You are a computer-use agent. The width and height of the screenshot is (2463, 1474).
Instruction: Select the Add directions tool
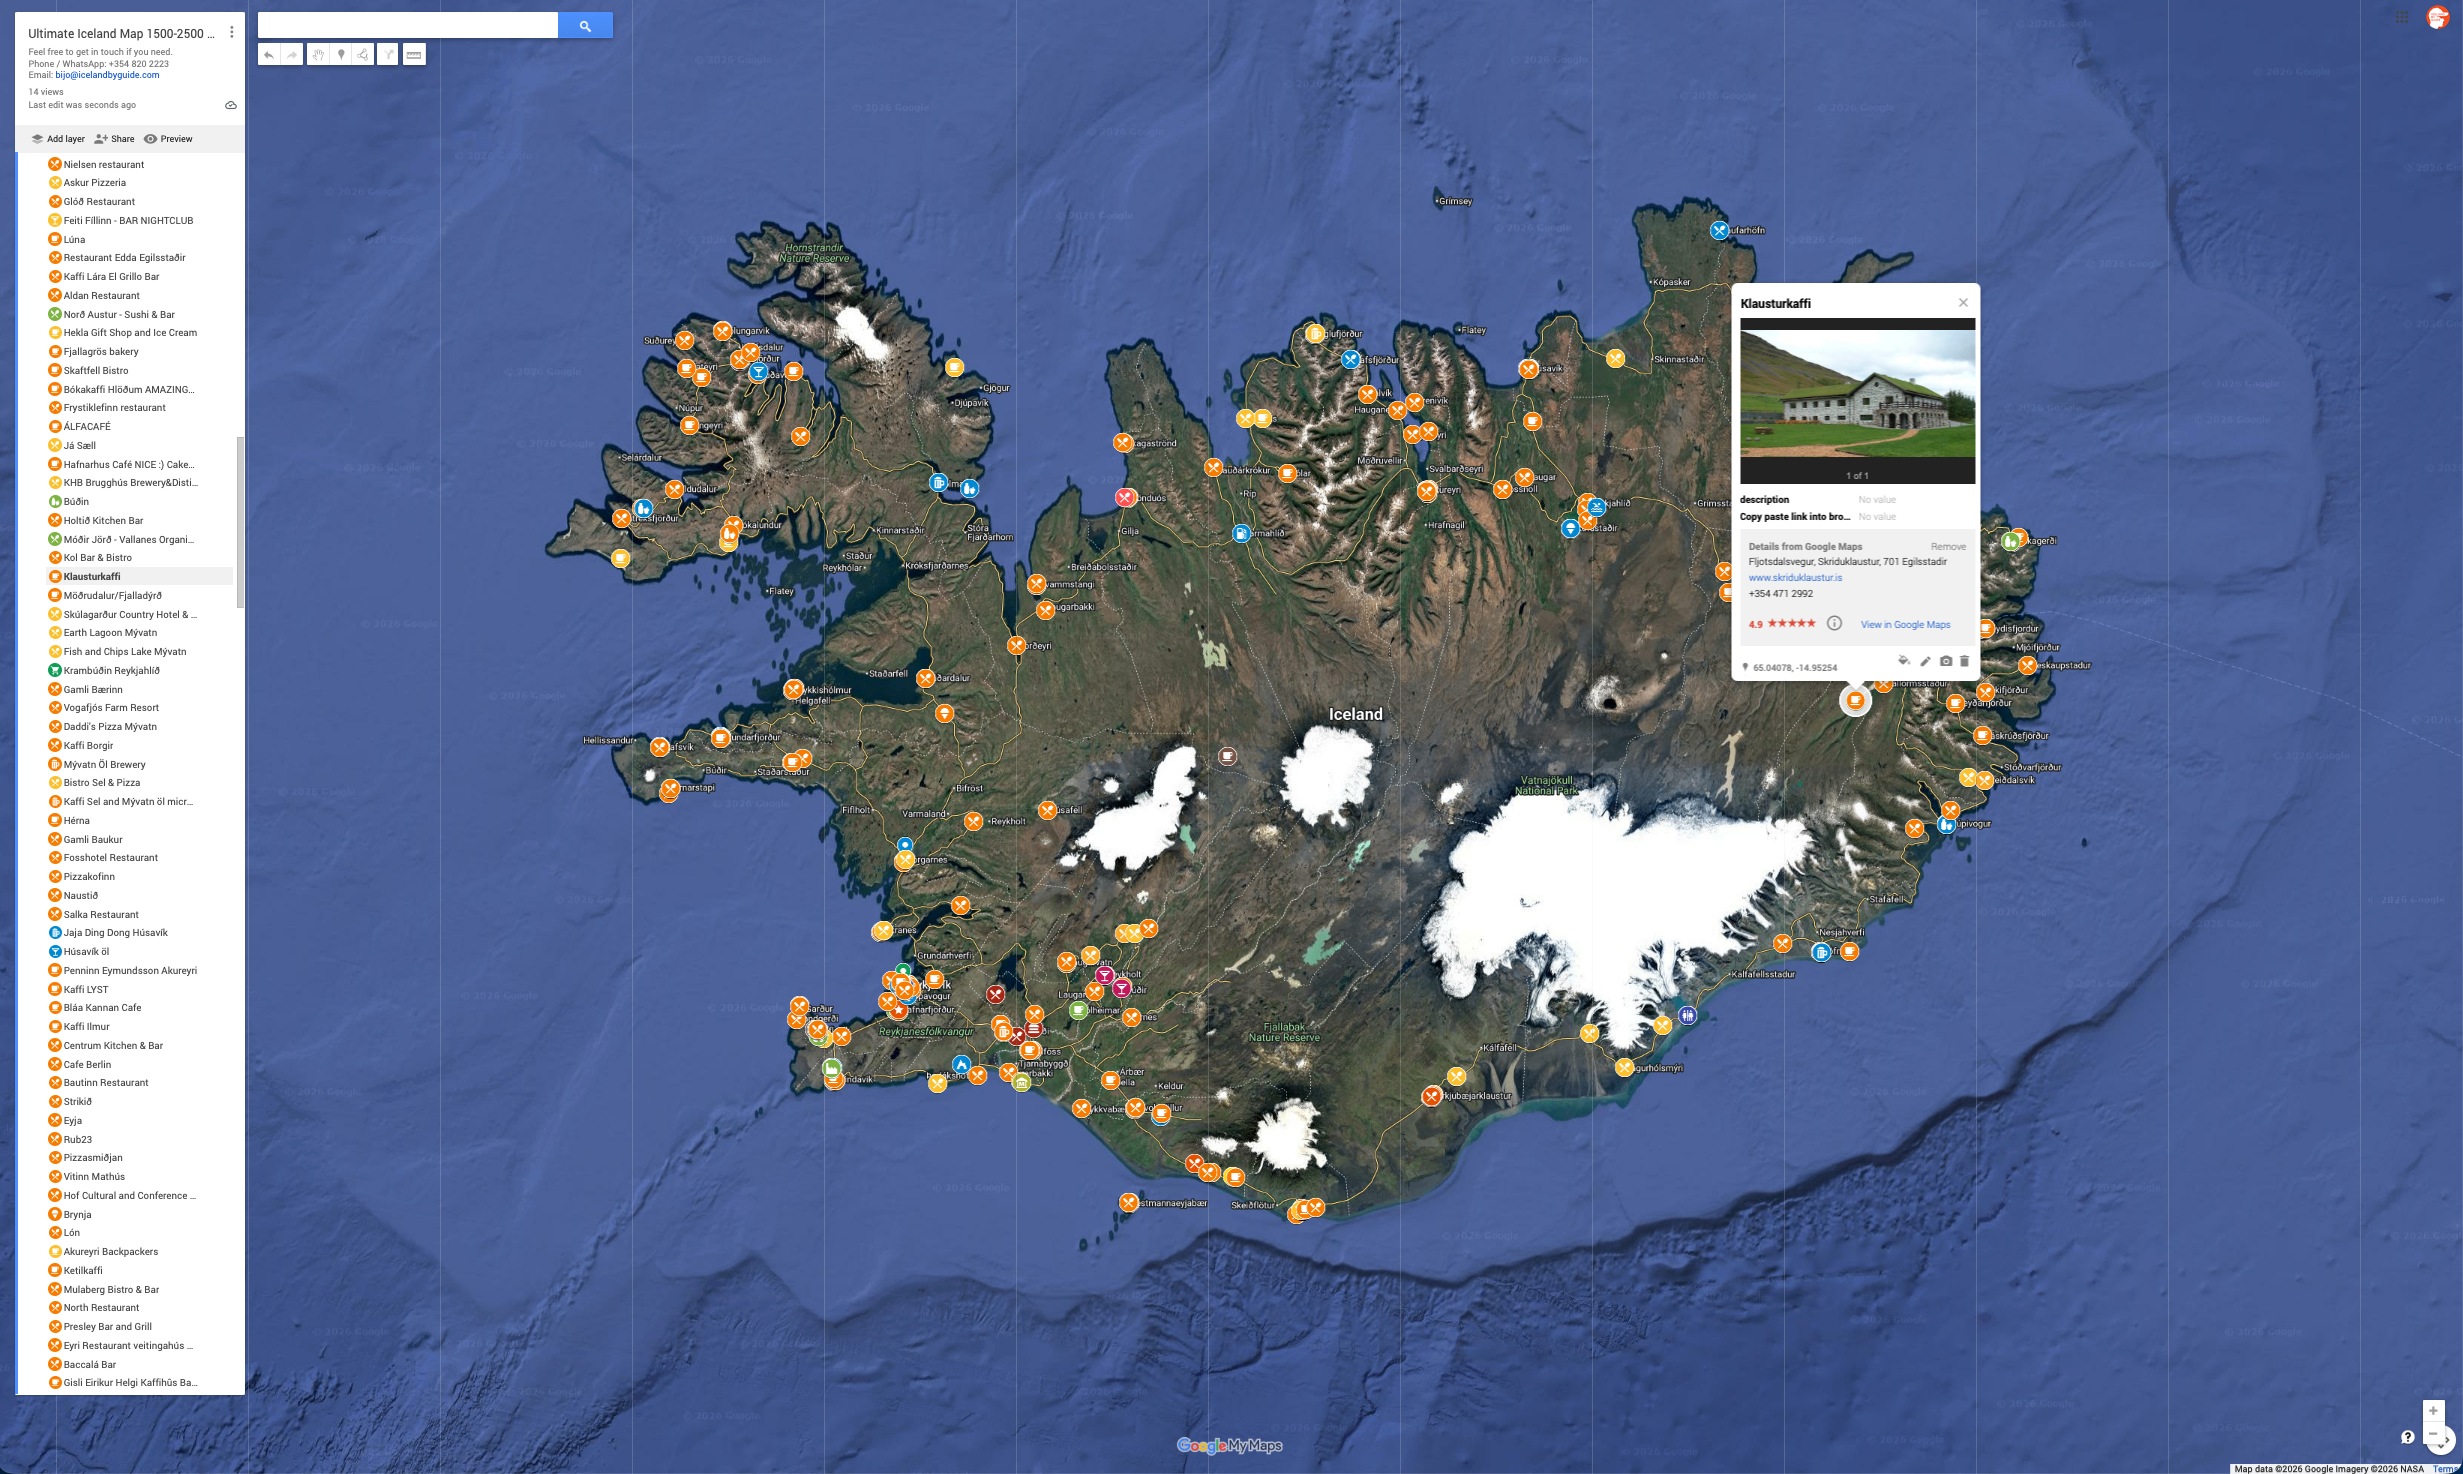[x=388, y=55]
